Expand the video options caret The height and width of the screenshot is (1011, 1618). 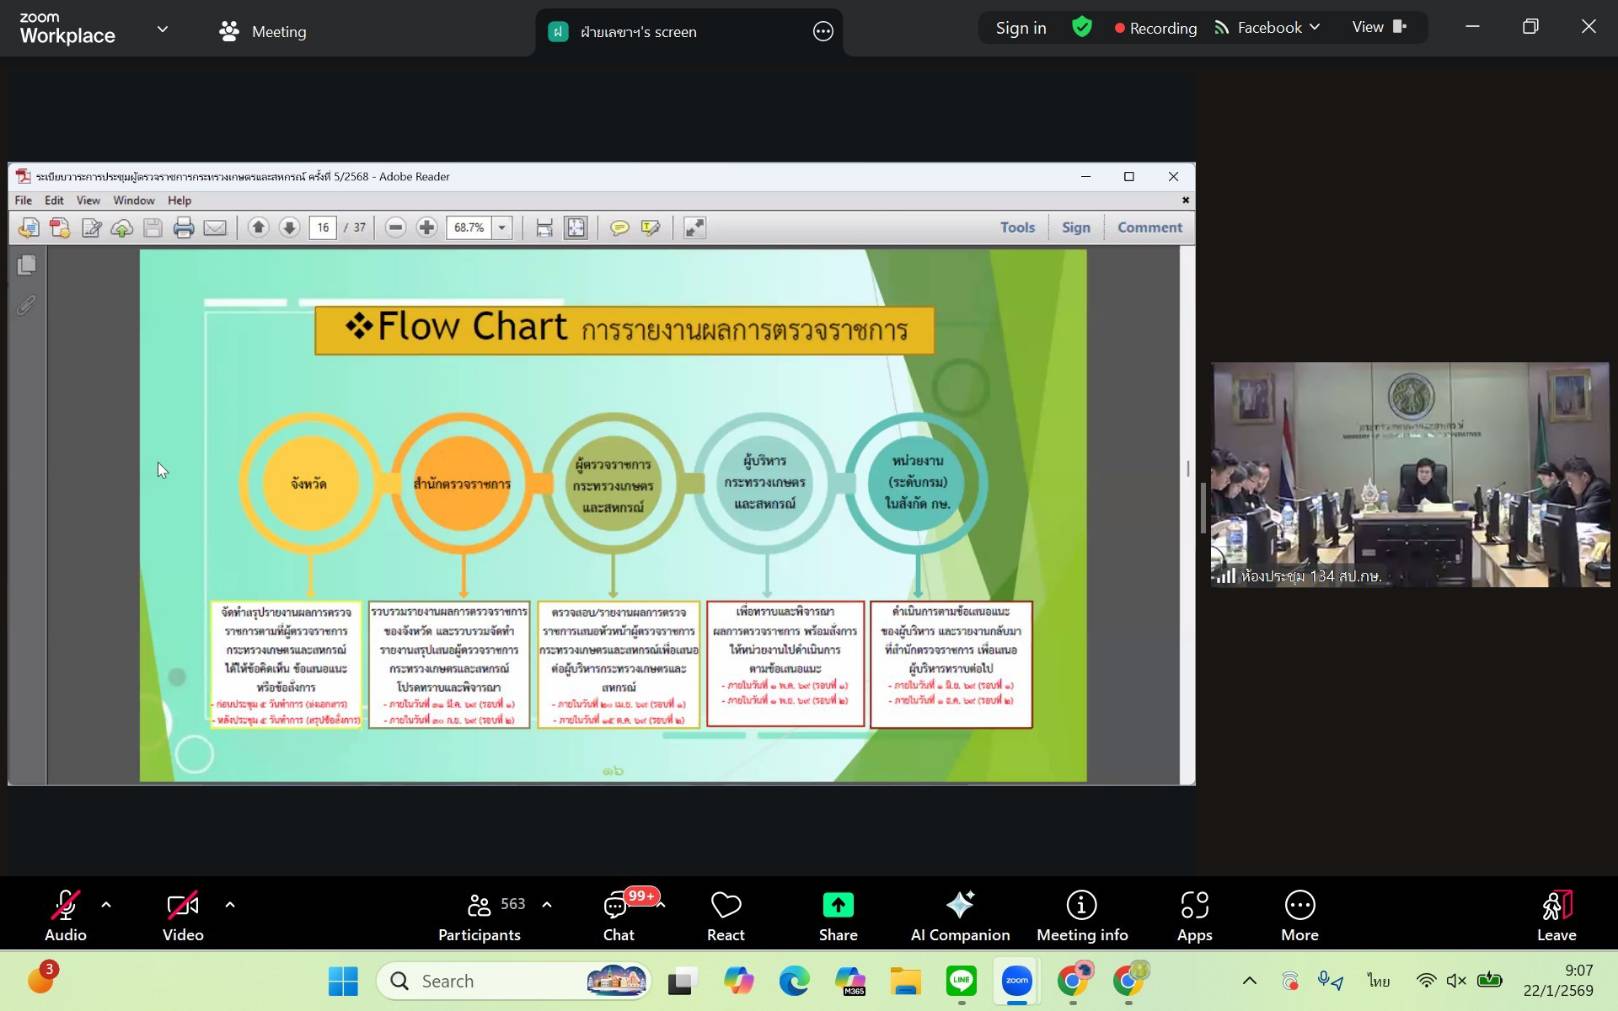pos(230,905)
